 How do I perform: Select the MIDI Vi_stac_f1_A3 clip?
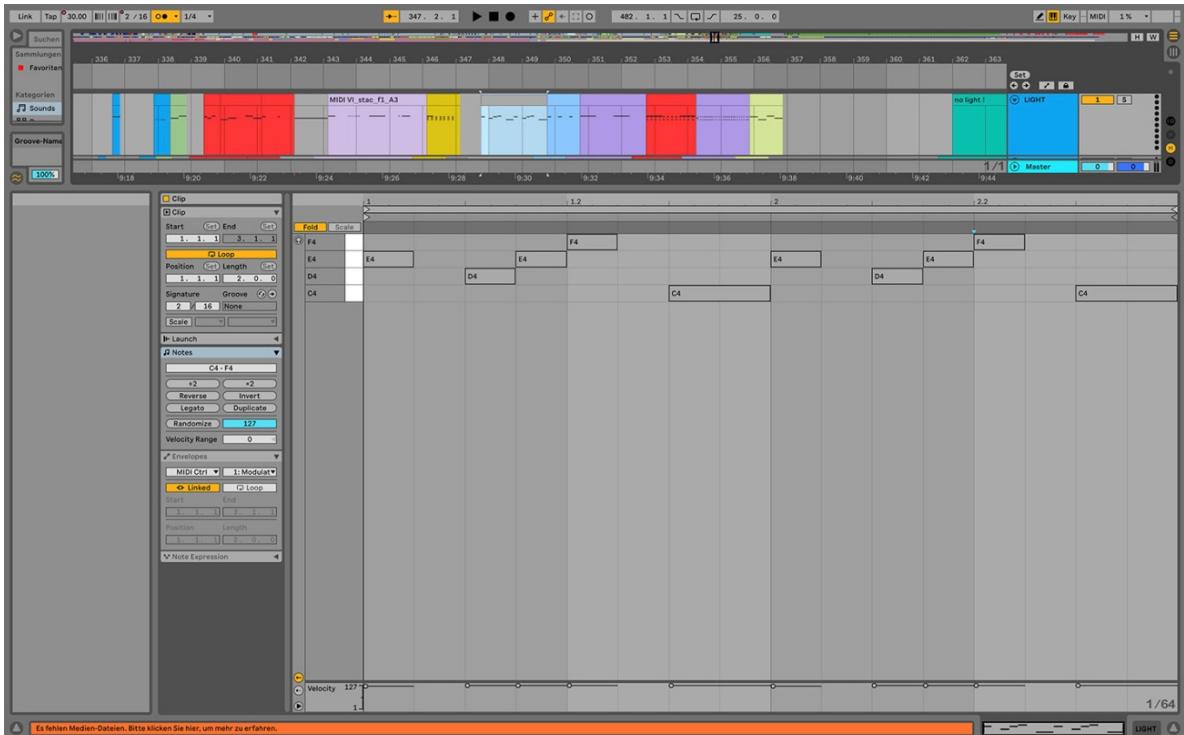coord(376,124)
